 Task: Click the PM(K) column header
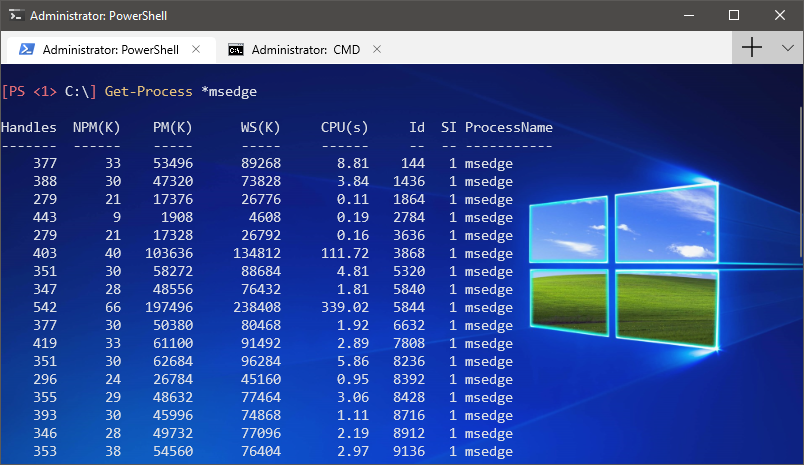[172, 128]
